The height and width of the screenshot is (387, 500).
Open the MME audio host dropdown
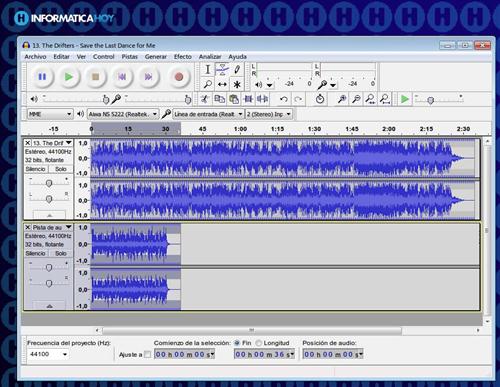pos(50,114)
